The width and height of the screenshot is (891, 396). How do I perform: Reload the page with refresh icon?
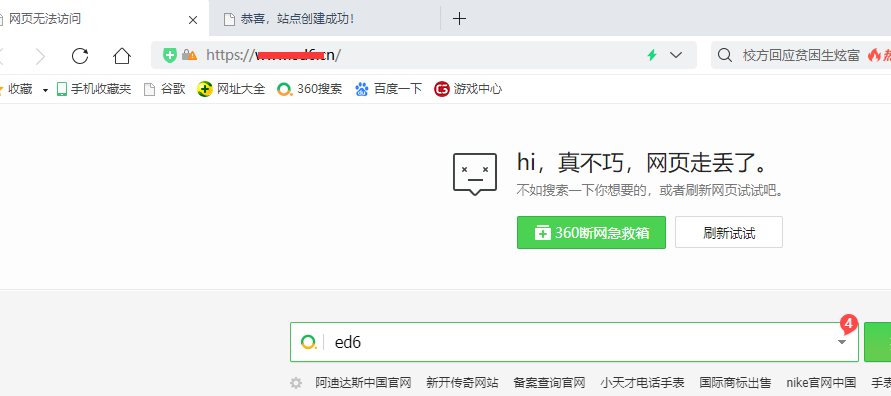tap(80, 56)
